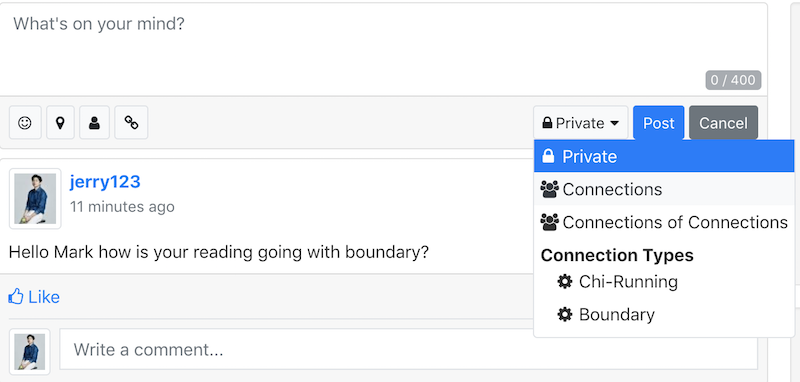Viewport: 800px width, 382px height.
Task: Click the lock icon in Private option
Action: [548, 156]
